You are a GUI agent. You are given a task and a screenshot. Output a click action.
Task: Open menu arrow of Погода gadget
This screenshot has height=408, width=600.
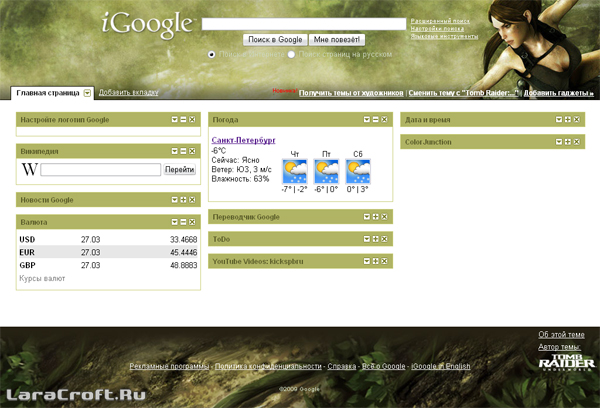[367, 120]
